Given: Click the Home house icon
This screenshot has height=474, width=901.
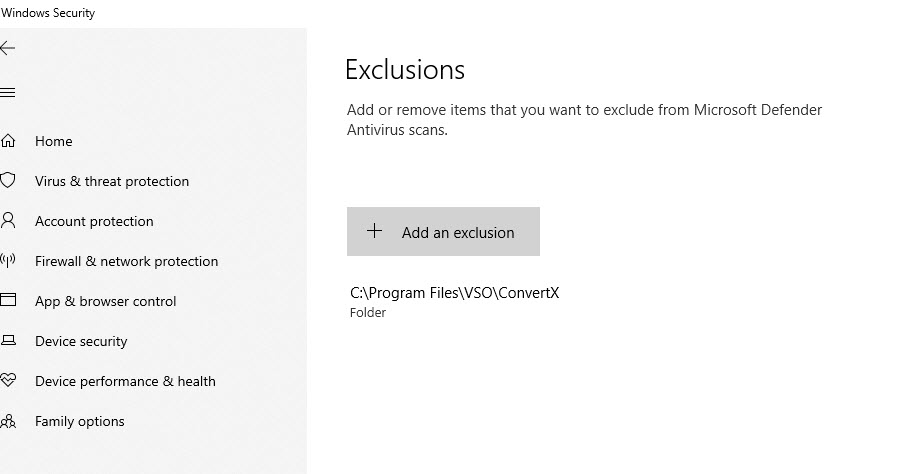Looking at the screenshot, I should tap(7, 141).
